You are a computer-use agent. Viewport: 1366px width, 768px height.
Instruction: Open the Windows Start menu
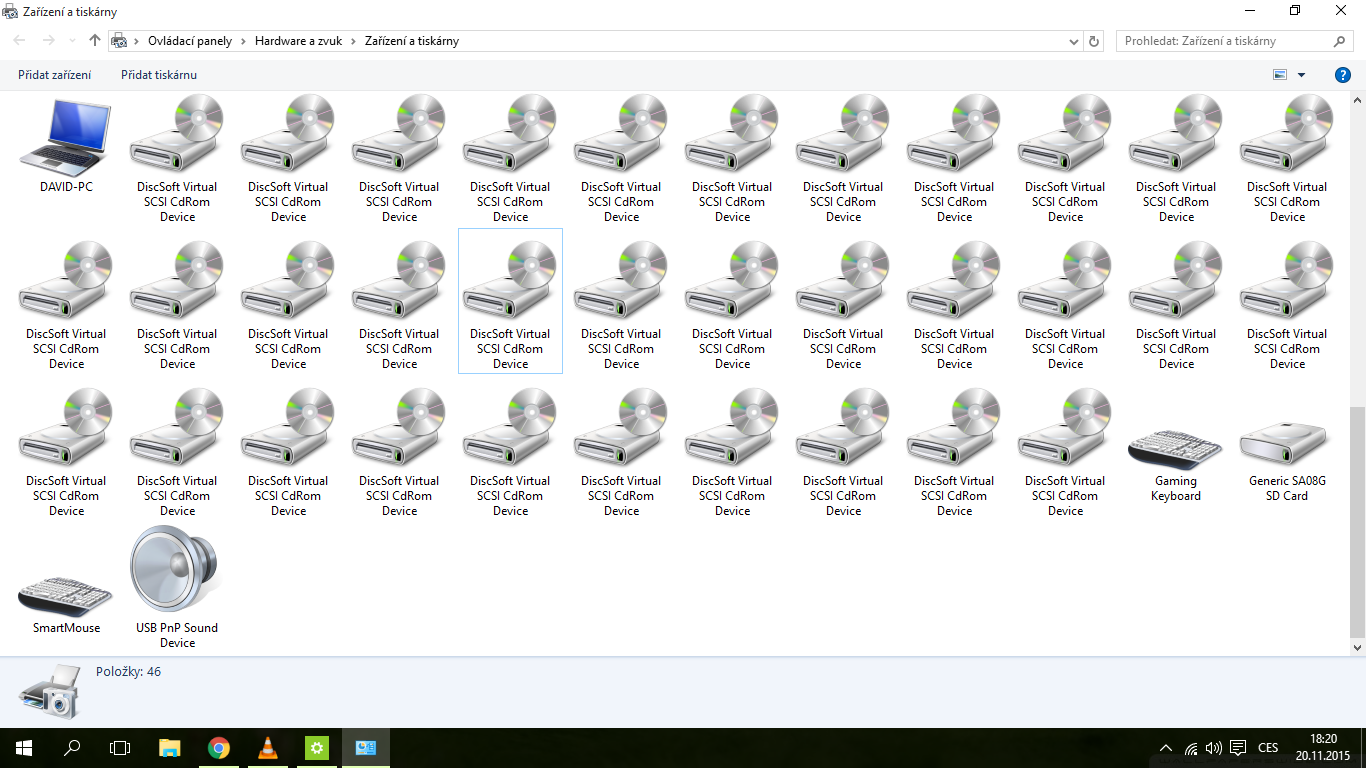coord(24,748)
